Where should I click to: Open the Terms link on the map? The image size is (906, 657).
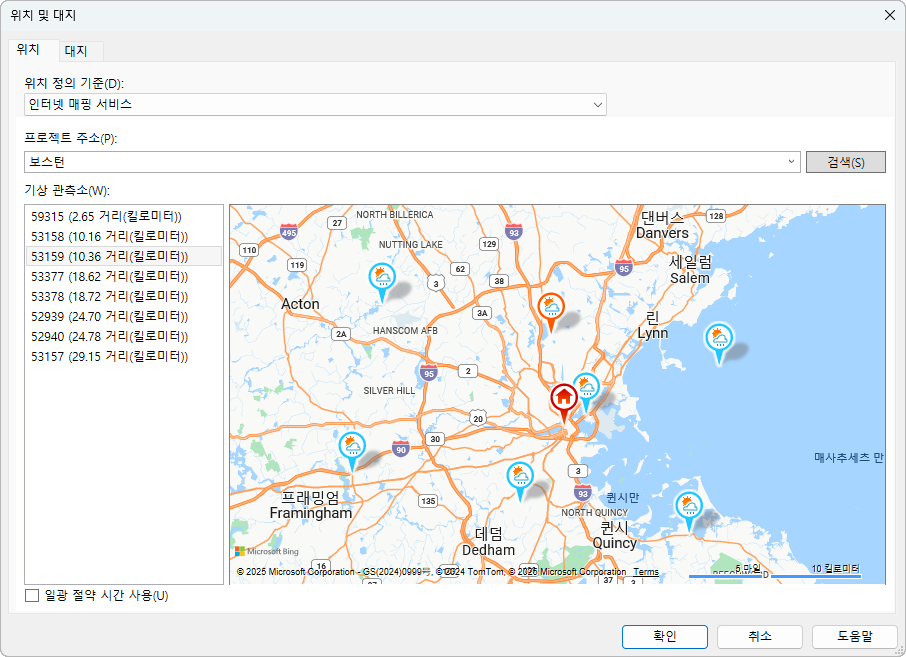(645, 571)
